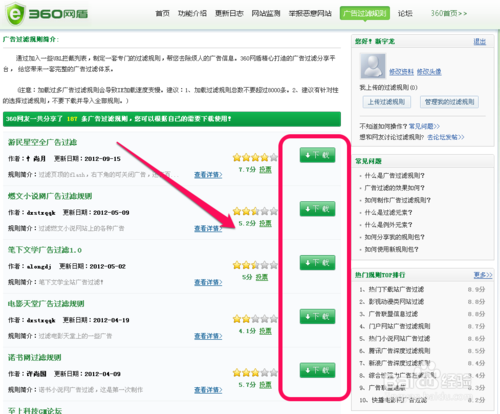Open FAQ 如何分享我的规则包?

(394, 237)
